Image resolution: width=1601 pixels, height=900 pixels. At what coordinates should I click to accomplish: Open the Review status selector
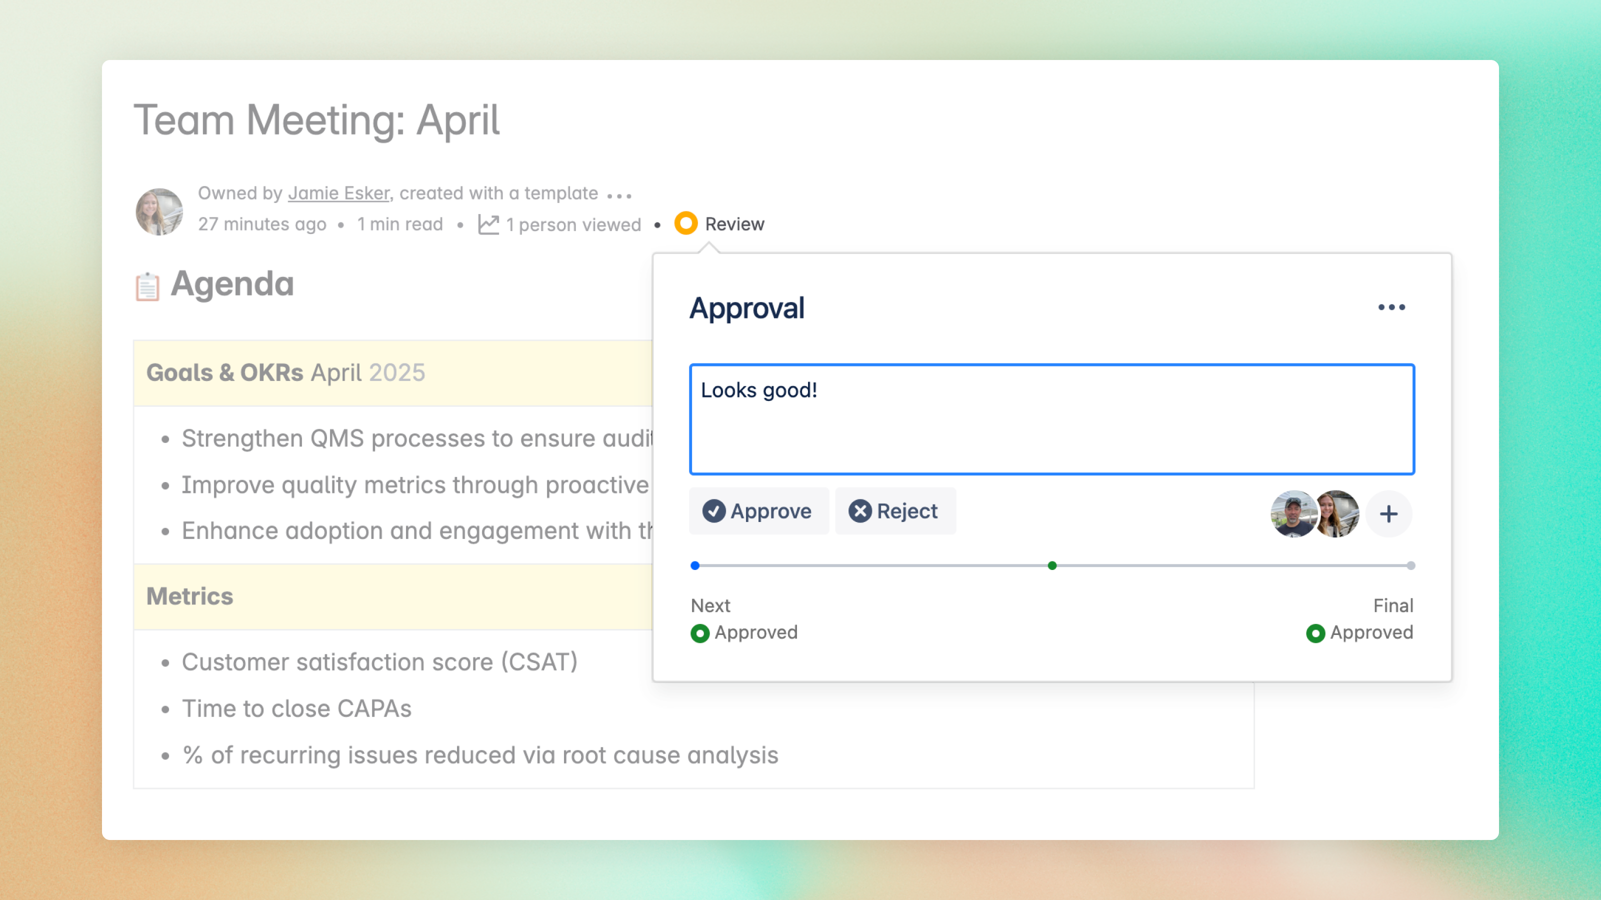point(721,223)
